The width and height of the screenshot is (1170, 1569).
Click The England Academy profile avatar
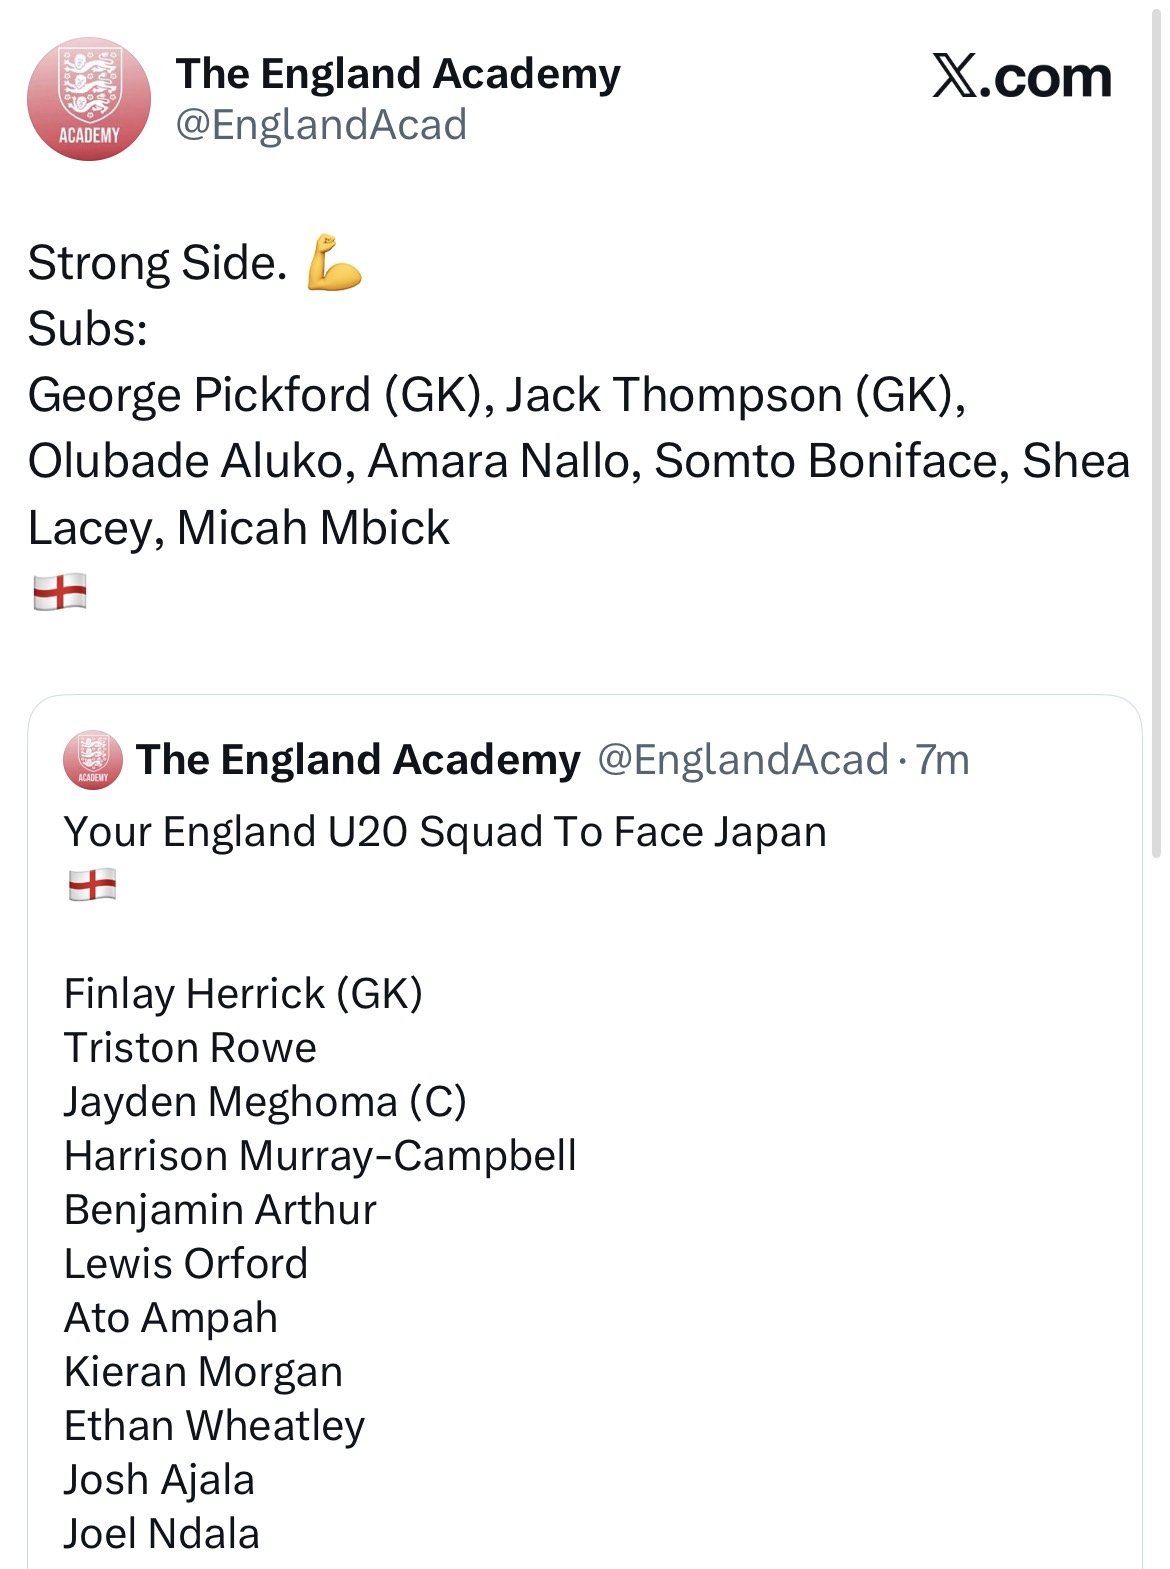click(x=88, y=99)
